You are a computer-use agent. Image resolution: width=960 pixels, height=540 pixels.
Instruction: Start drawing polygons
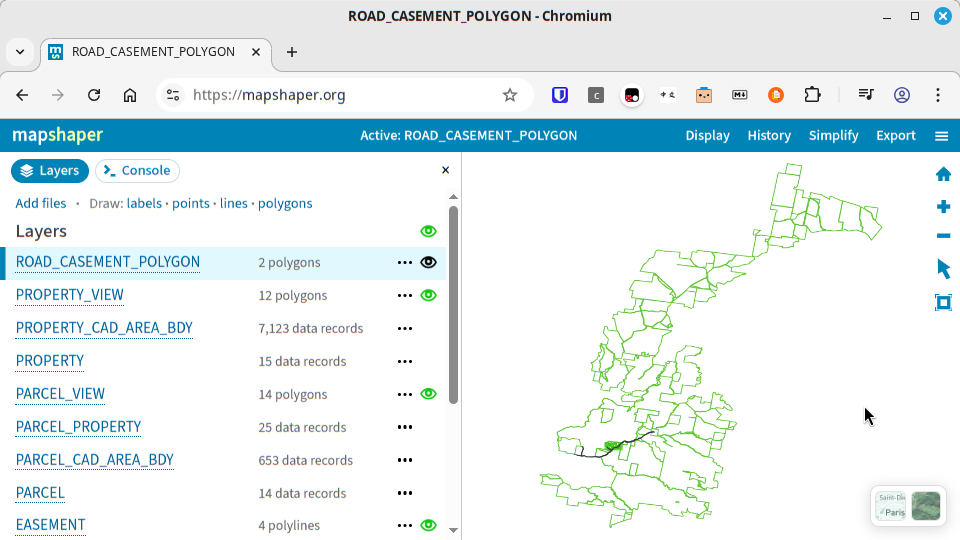285,203
